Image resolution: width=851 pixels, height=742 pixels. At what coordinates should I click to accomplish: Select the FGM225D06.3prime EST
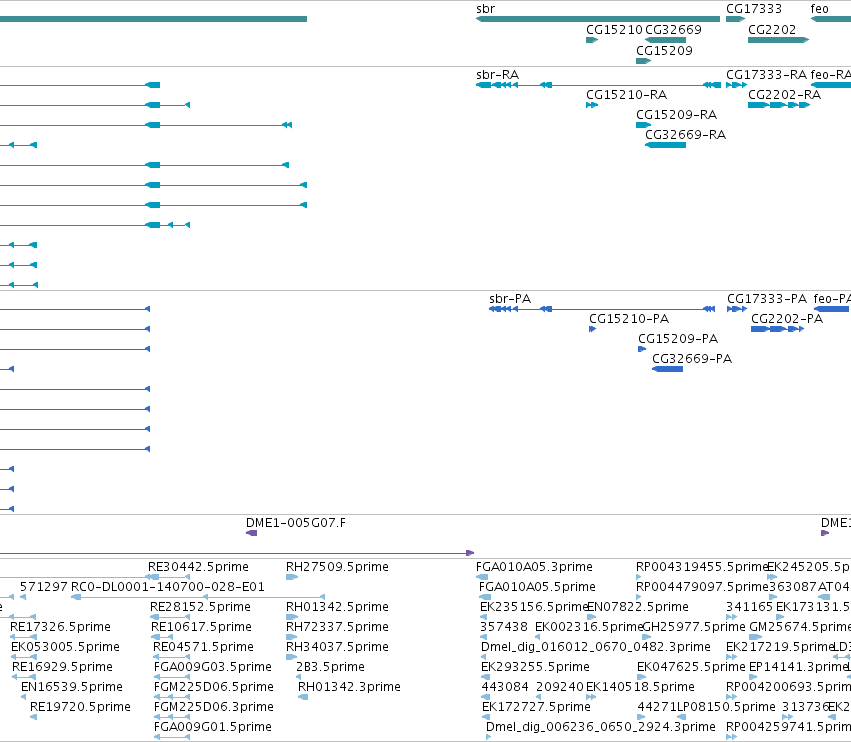[x=172, y=718]
